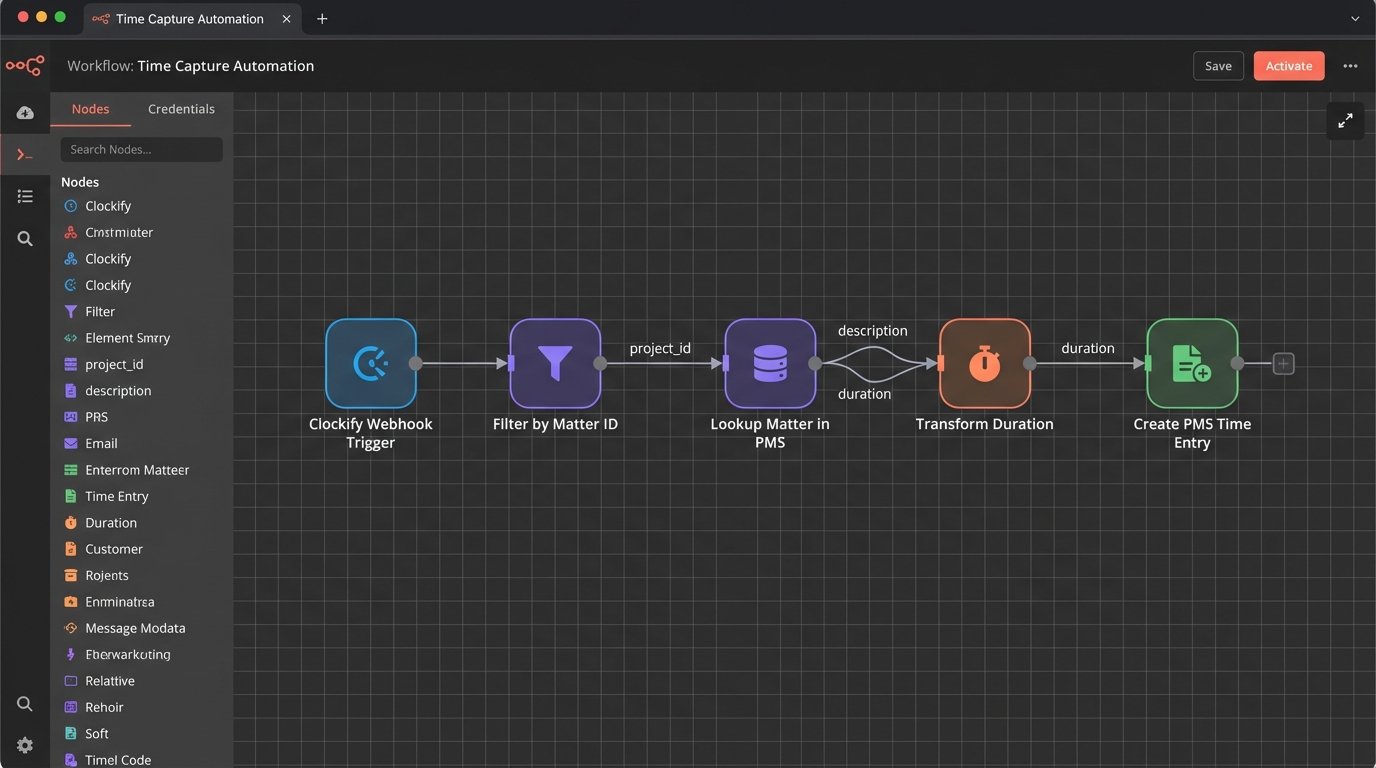Click the canvas fullscreen expand icon

1345,120
